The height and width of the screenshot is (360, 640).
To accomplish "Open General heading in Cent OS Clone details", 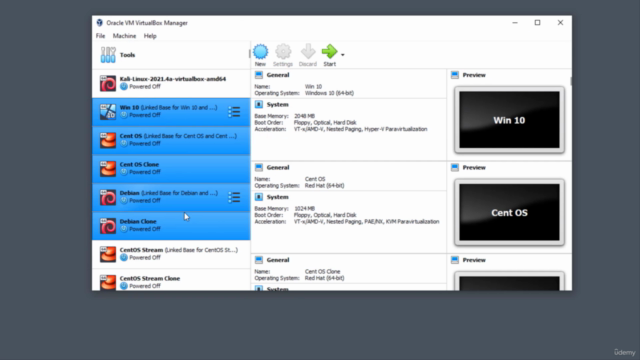I will click(x=278, y=260).
